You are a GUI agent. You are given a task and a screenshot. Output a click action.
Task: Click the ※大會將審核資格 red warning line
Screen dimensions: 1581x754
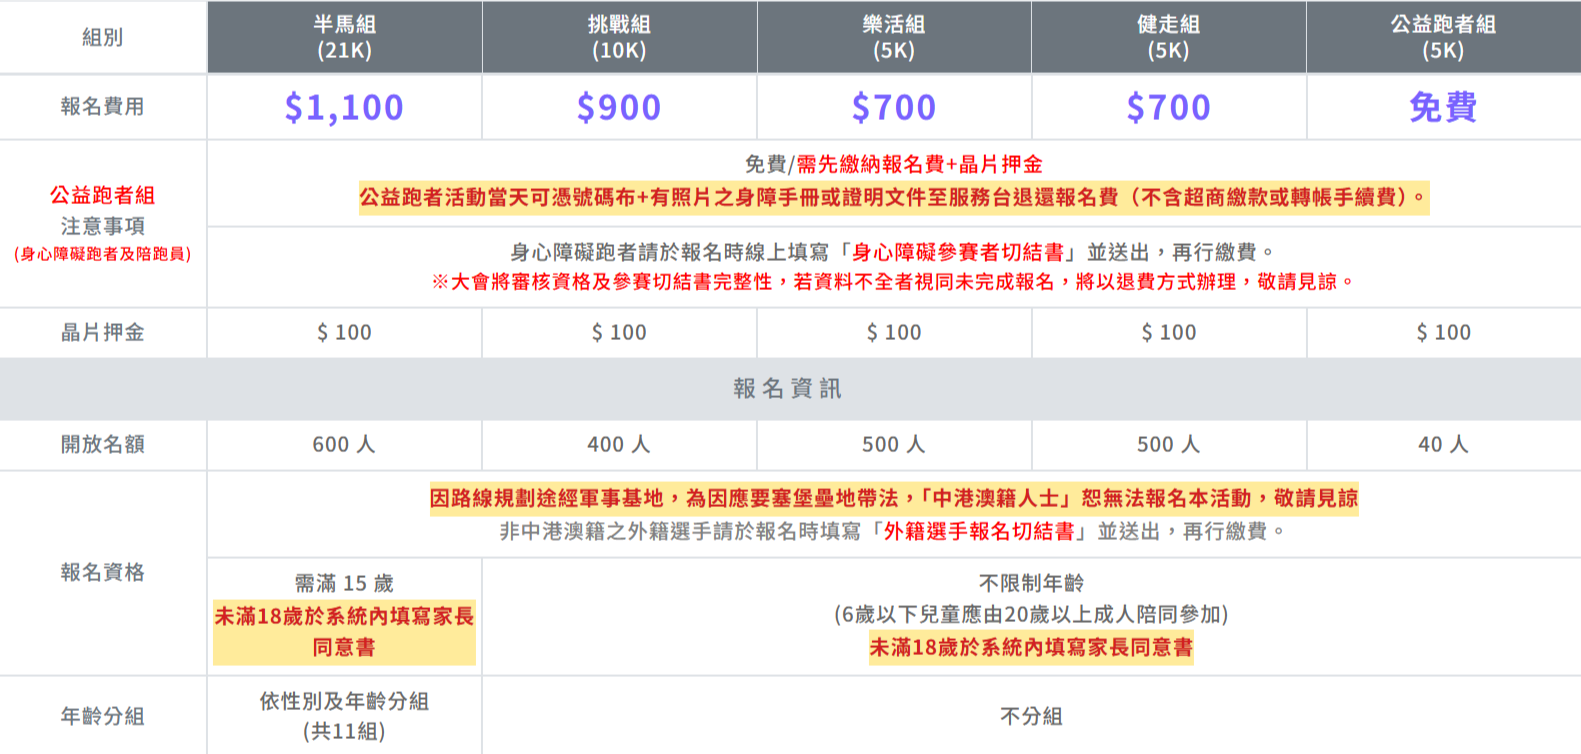(x=894, y=282)
